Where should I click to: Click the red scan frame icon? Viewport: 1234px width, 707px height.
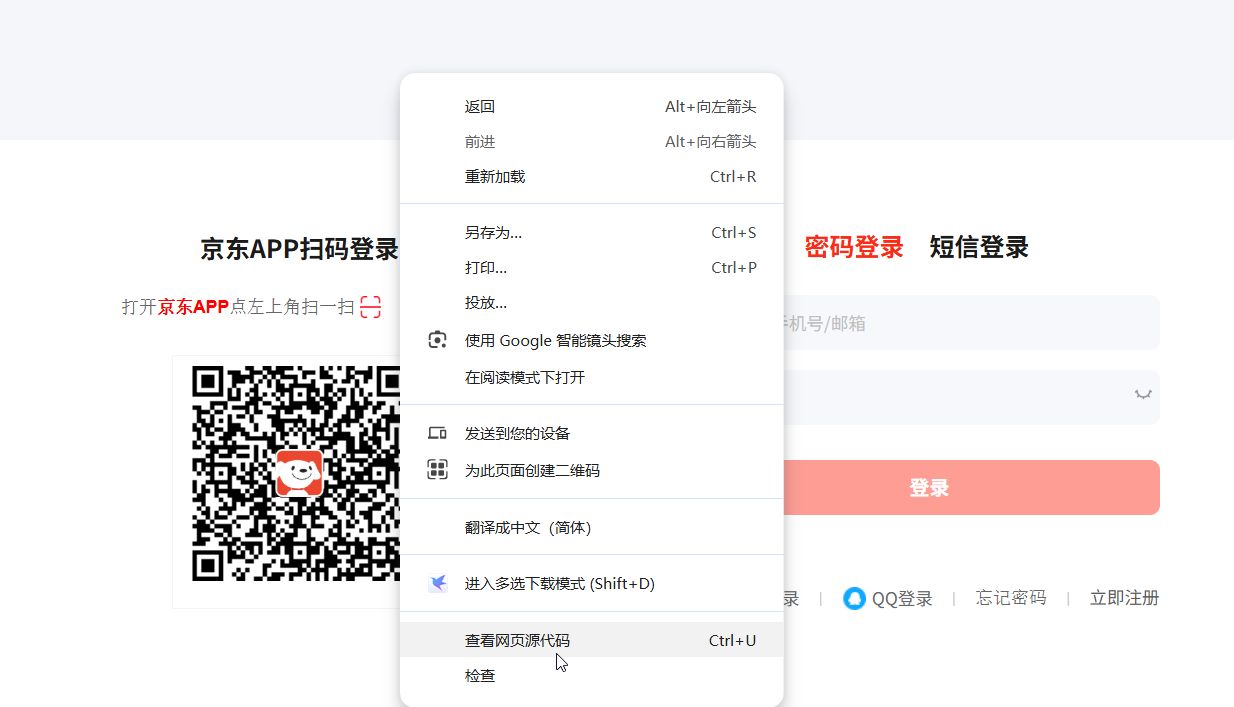pos(371,307)
